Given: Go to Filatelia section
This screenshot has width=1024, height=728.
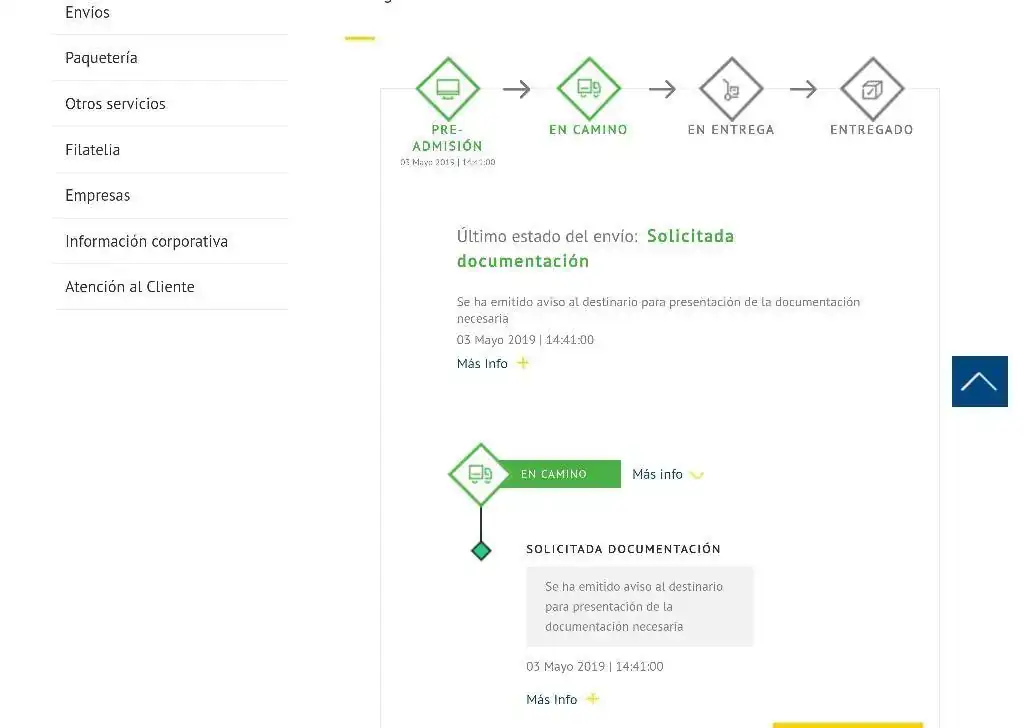Looking at the screenshot, I should point(93,150).
